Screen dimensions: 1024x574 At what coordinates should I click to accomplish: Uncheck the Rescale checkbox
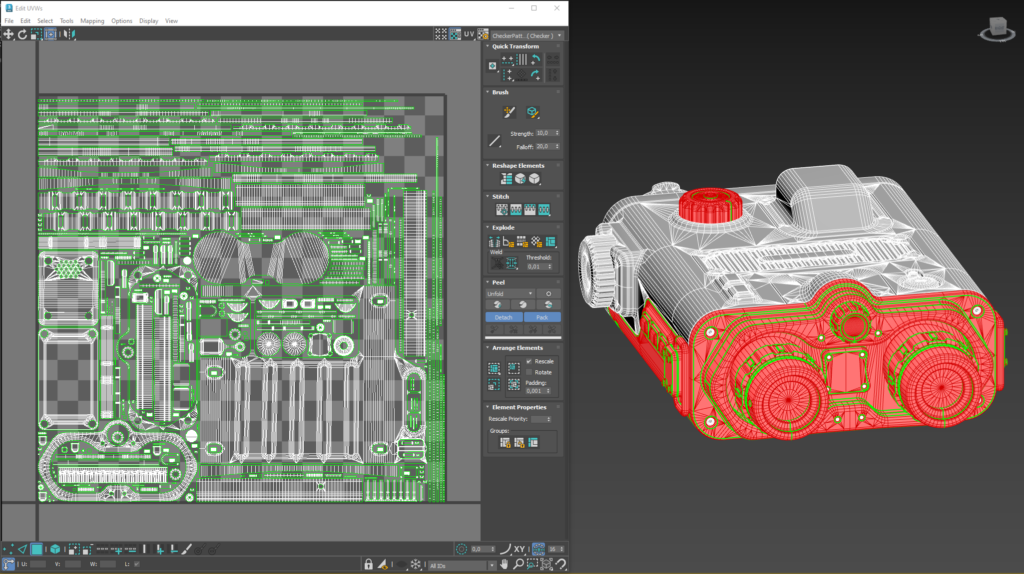(529, 361)
